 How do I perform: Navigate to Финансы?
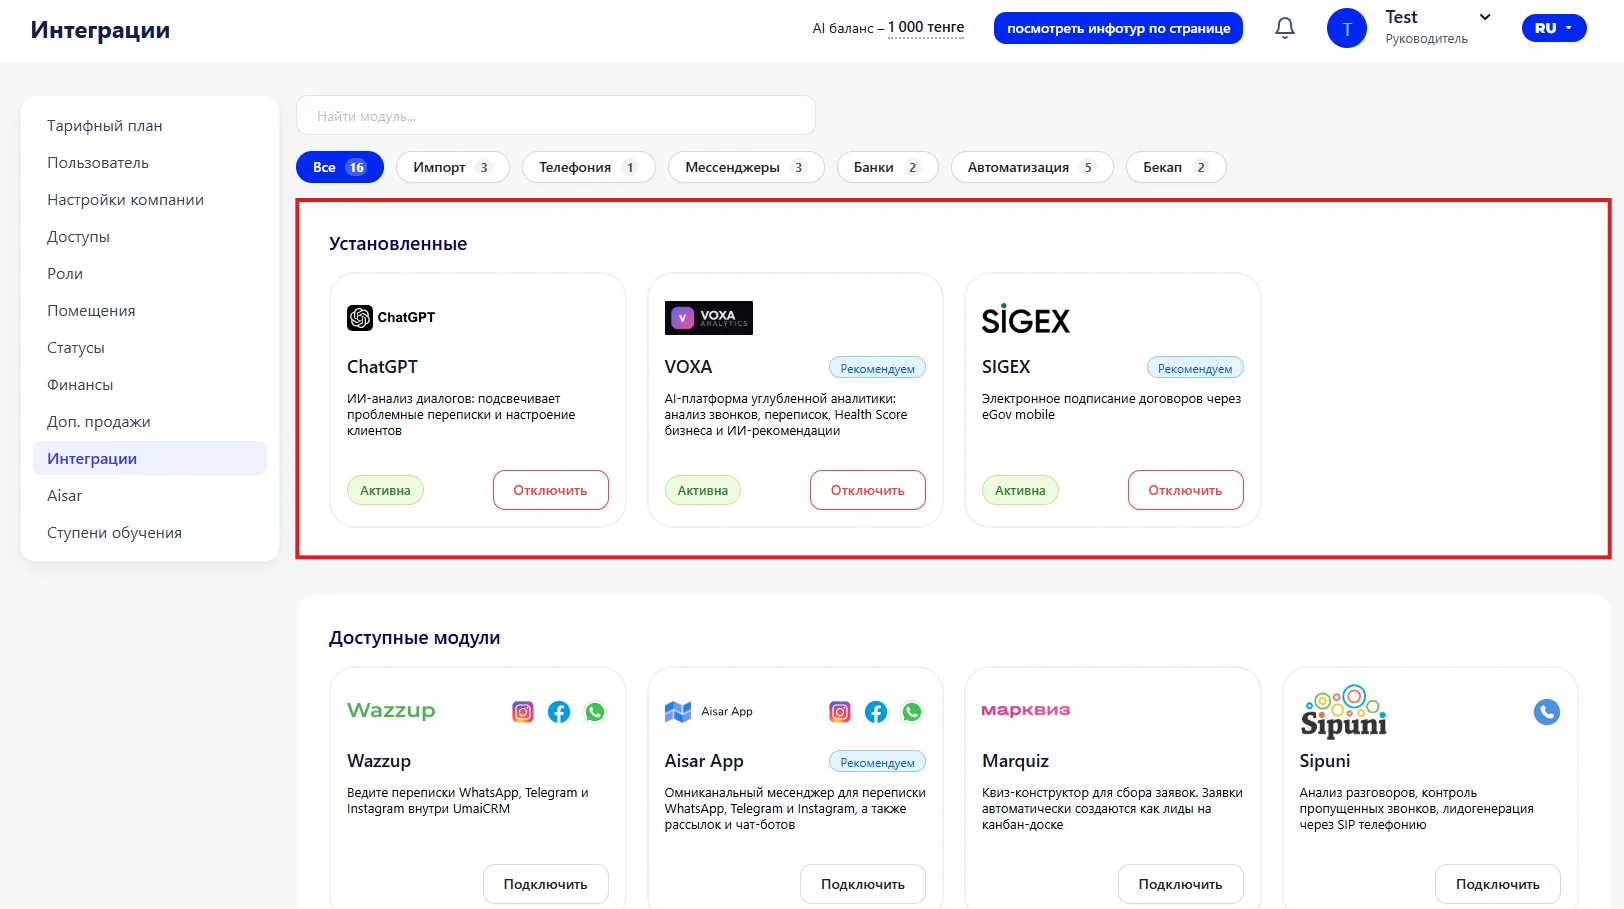click(150, 385)
